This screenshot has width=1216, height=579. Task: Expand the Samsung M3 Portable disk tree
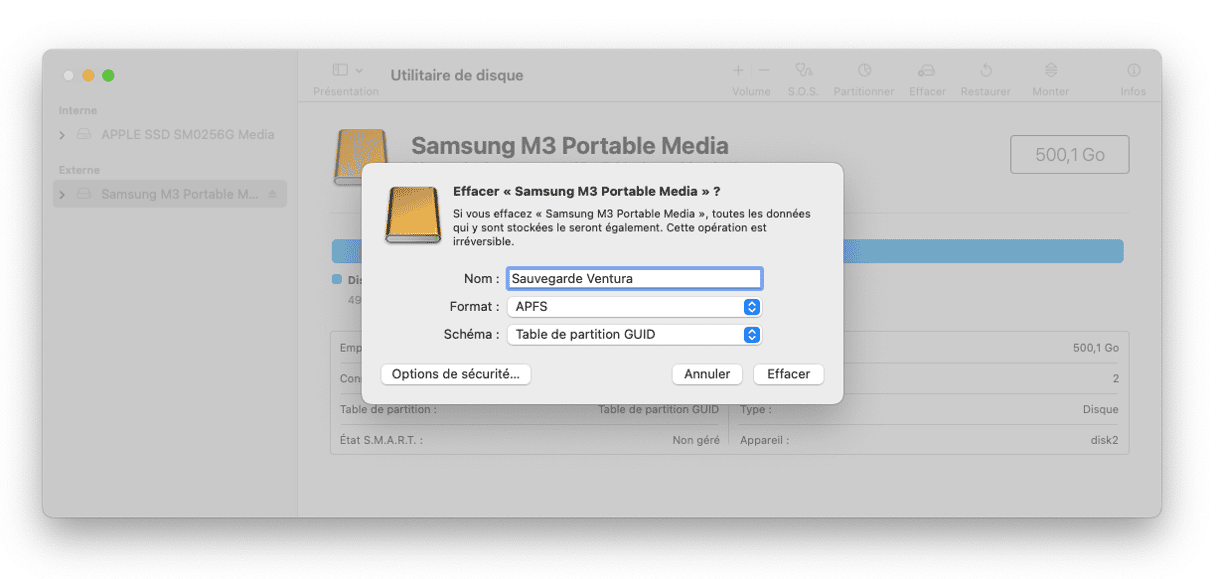pyautogui.click(x=62, y=195)
